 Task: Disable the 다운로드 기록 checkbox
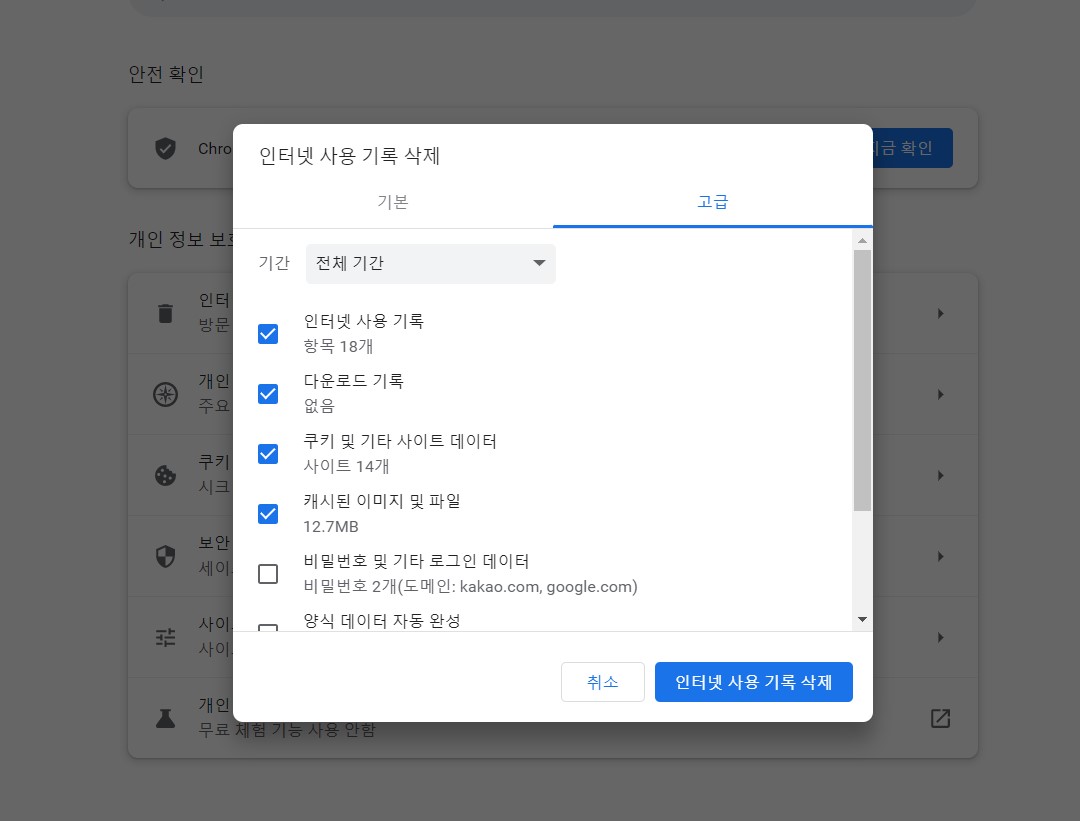[268, 393]
